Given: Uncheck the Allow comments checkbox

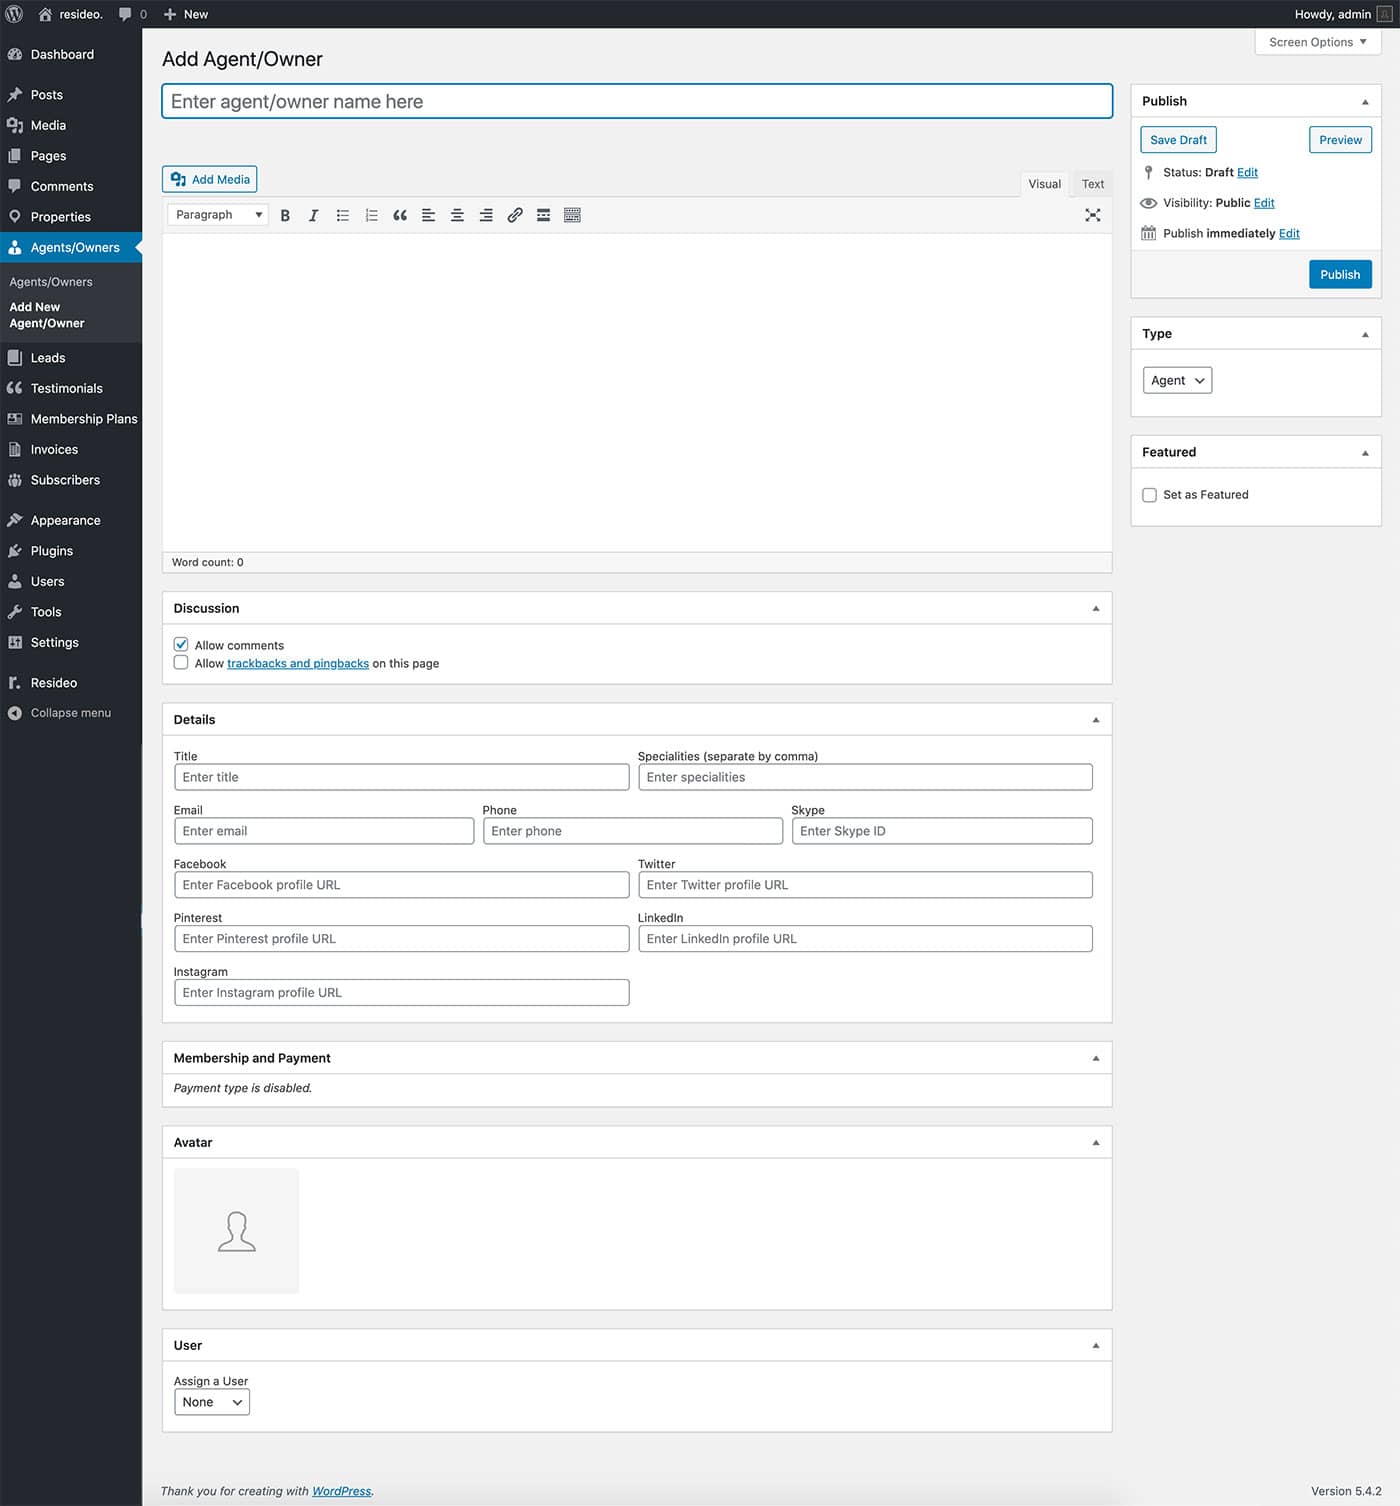Looking at the screenshot, I should (x=181, y=645).
